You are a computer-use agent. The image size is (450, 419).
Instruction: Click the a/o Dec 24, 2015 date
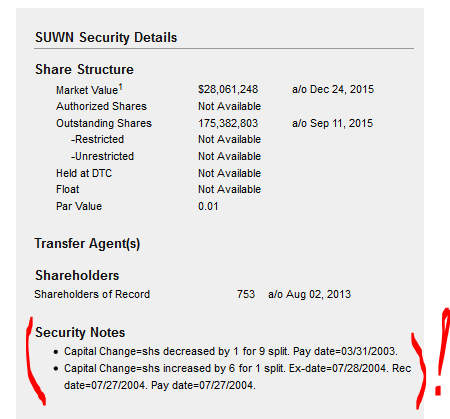point(333,89)
